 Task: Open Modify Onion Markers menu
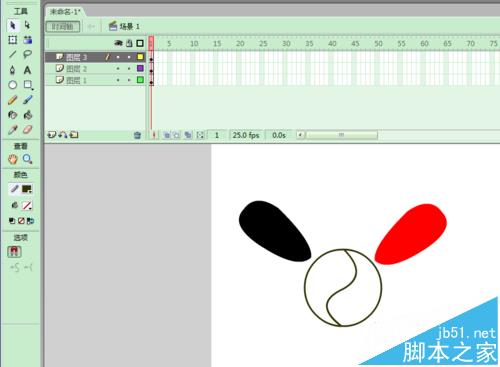tap(200, 135)
